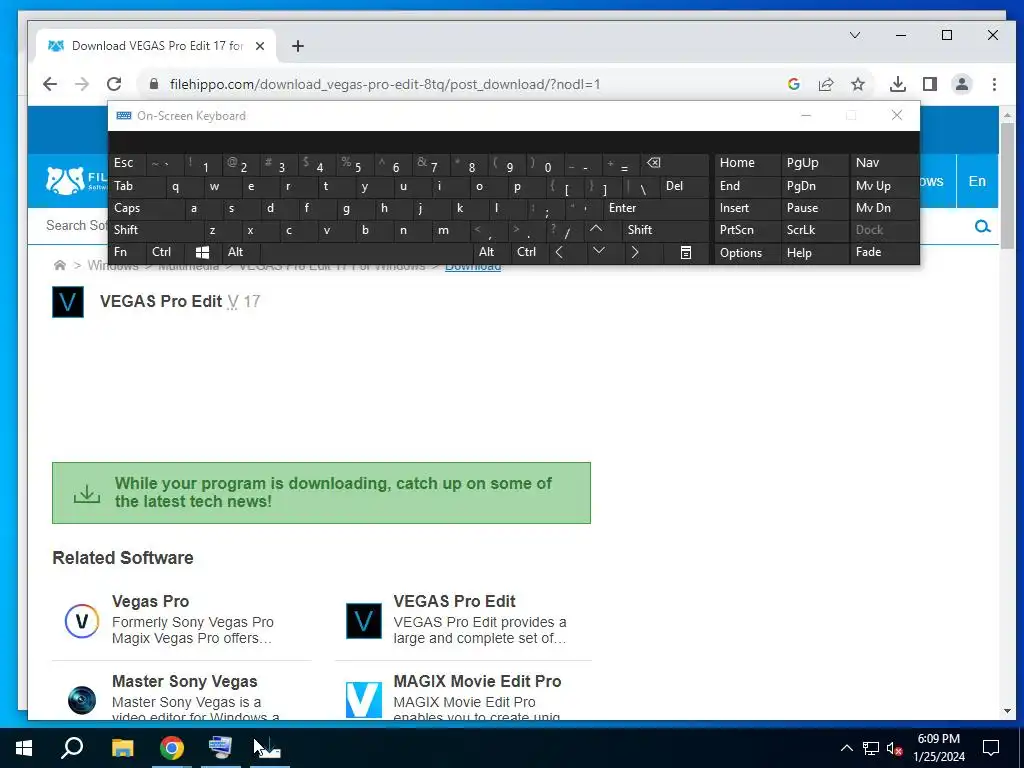This screenshot has height=768, width=1024.
Task: Click the Download breadcrumb link
Action: point(473,266)
